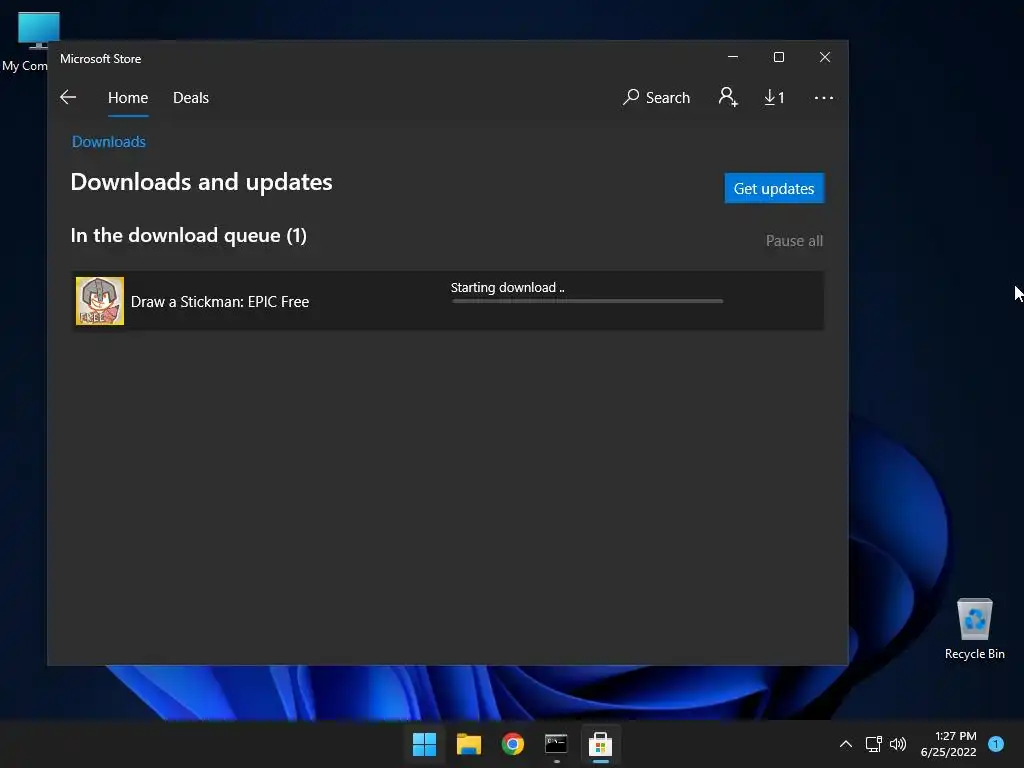This screenshot has height=768, width=1024.
Task: Click the network tray icon
Action: point(873,744)
